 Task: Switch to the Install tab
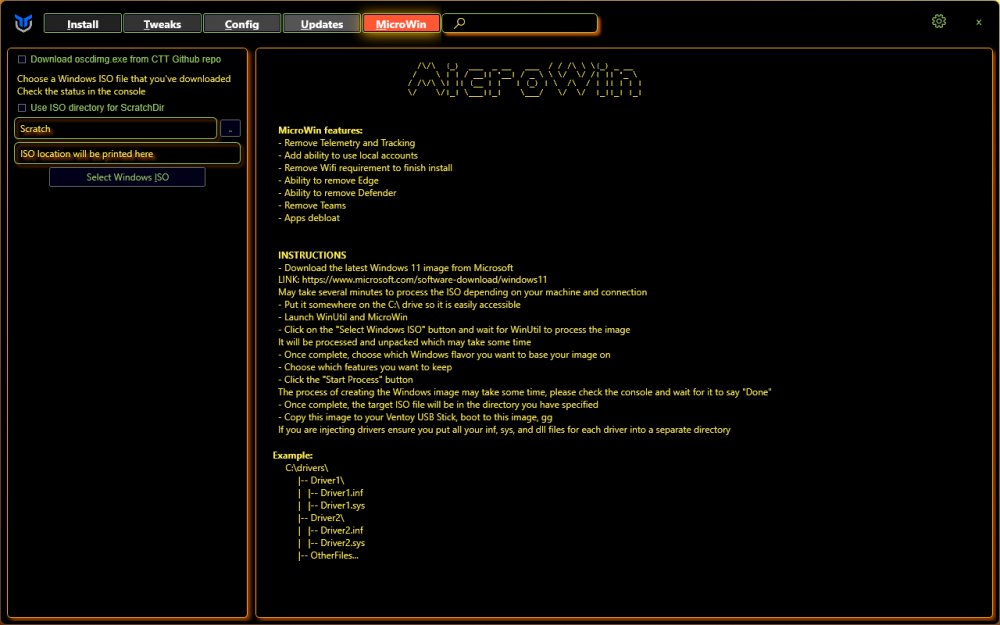point(83,24)
